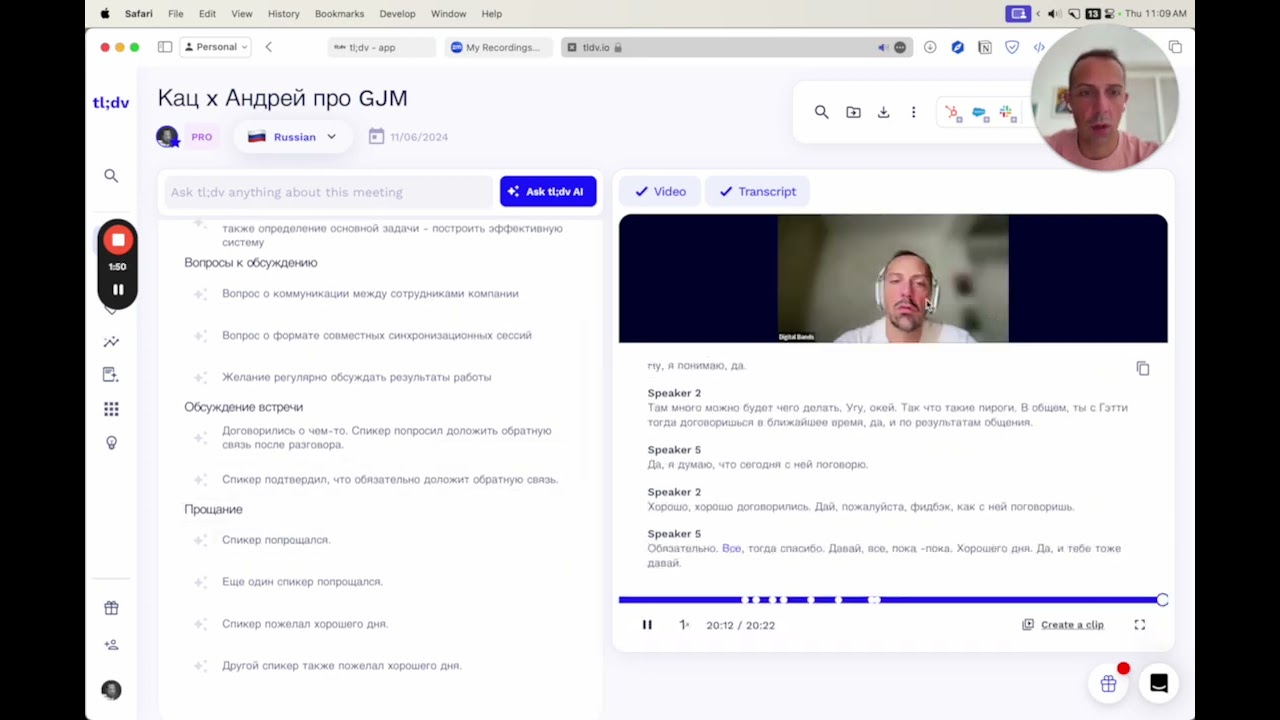Open the insights chart icon in sidebar

(x=111, y=342)
